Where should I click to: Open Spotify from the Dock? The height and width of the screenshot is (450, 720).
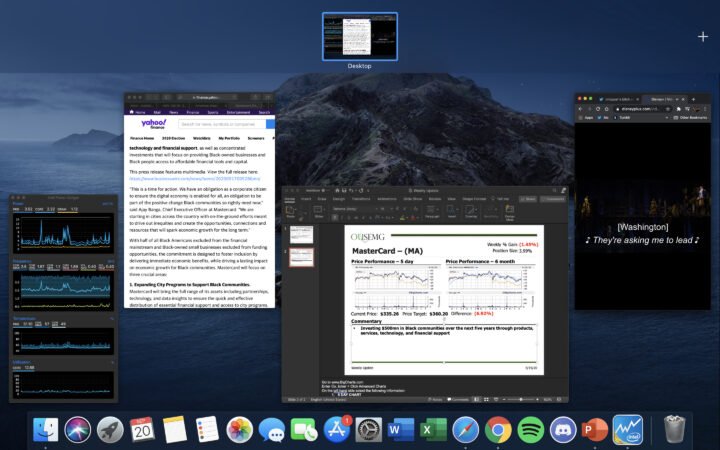(x=530, y=430)
